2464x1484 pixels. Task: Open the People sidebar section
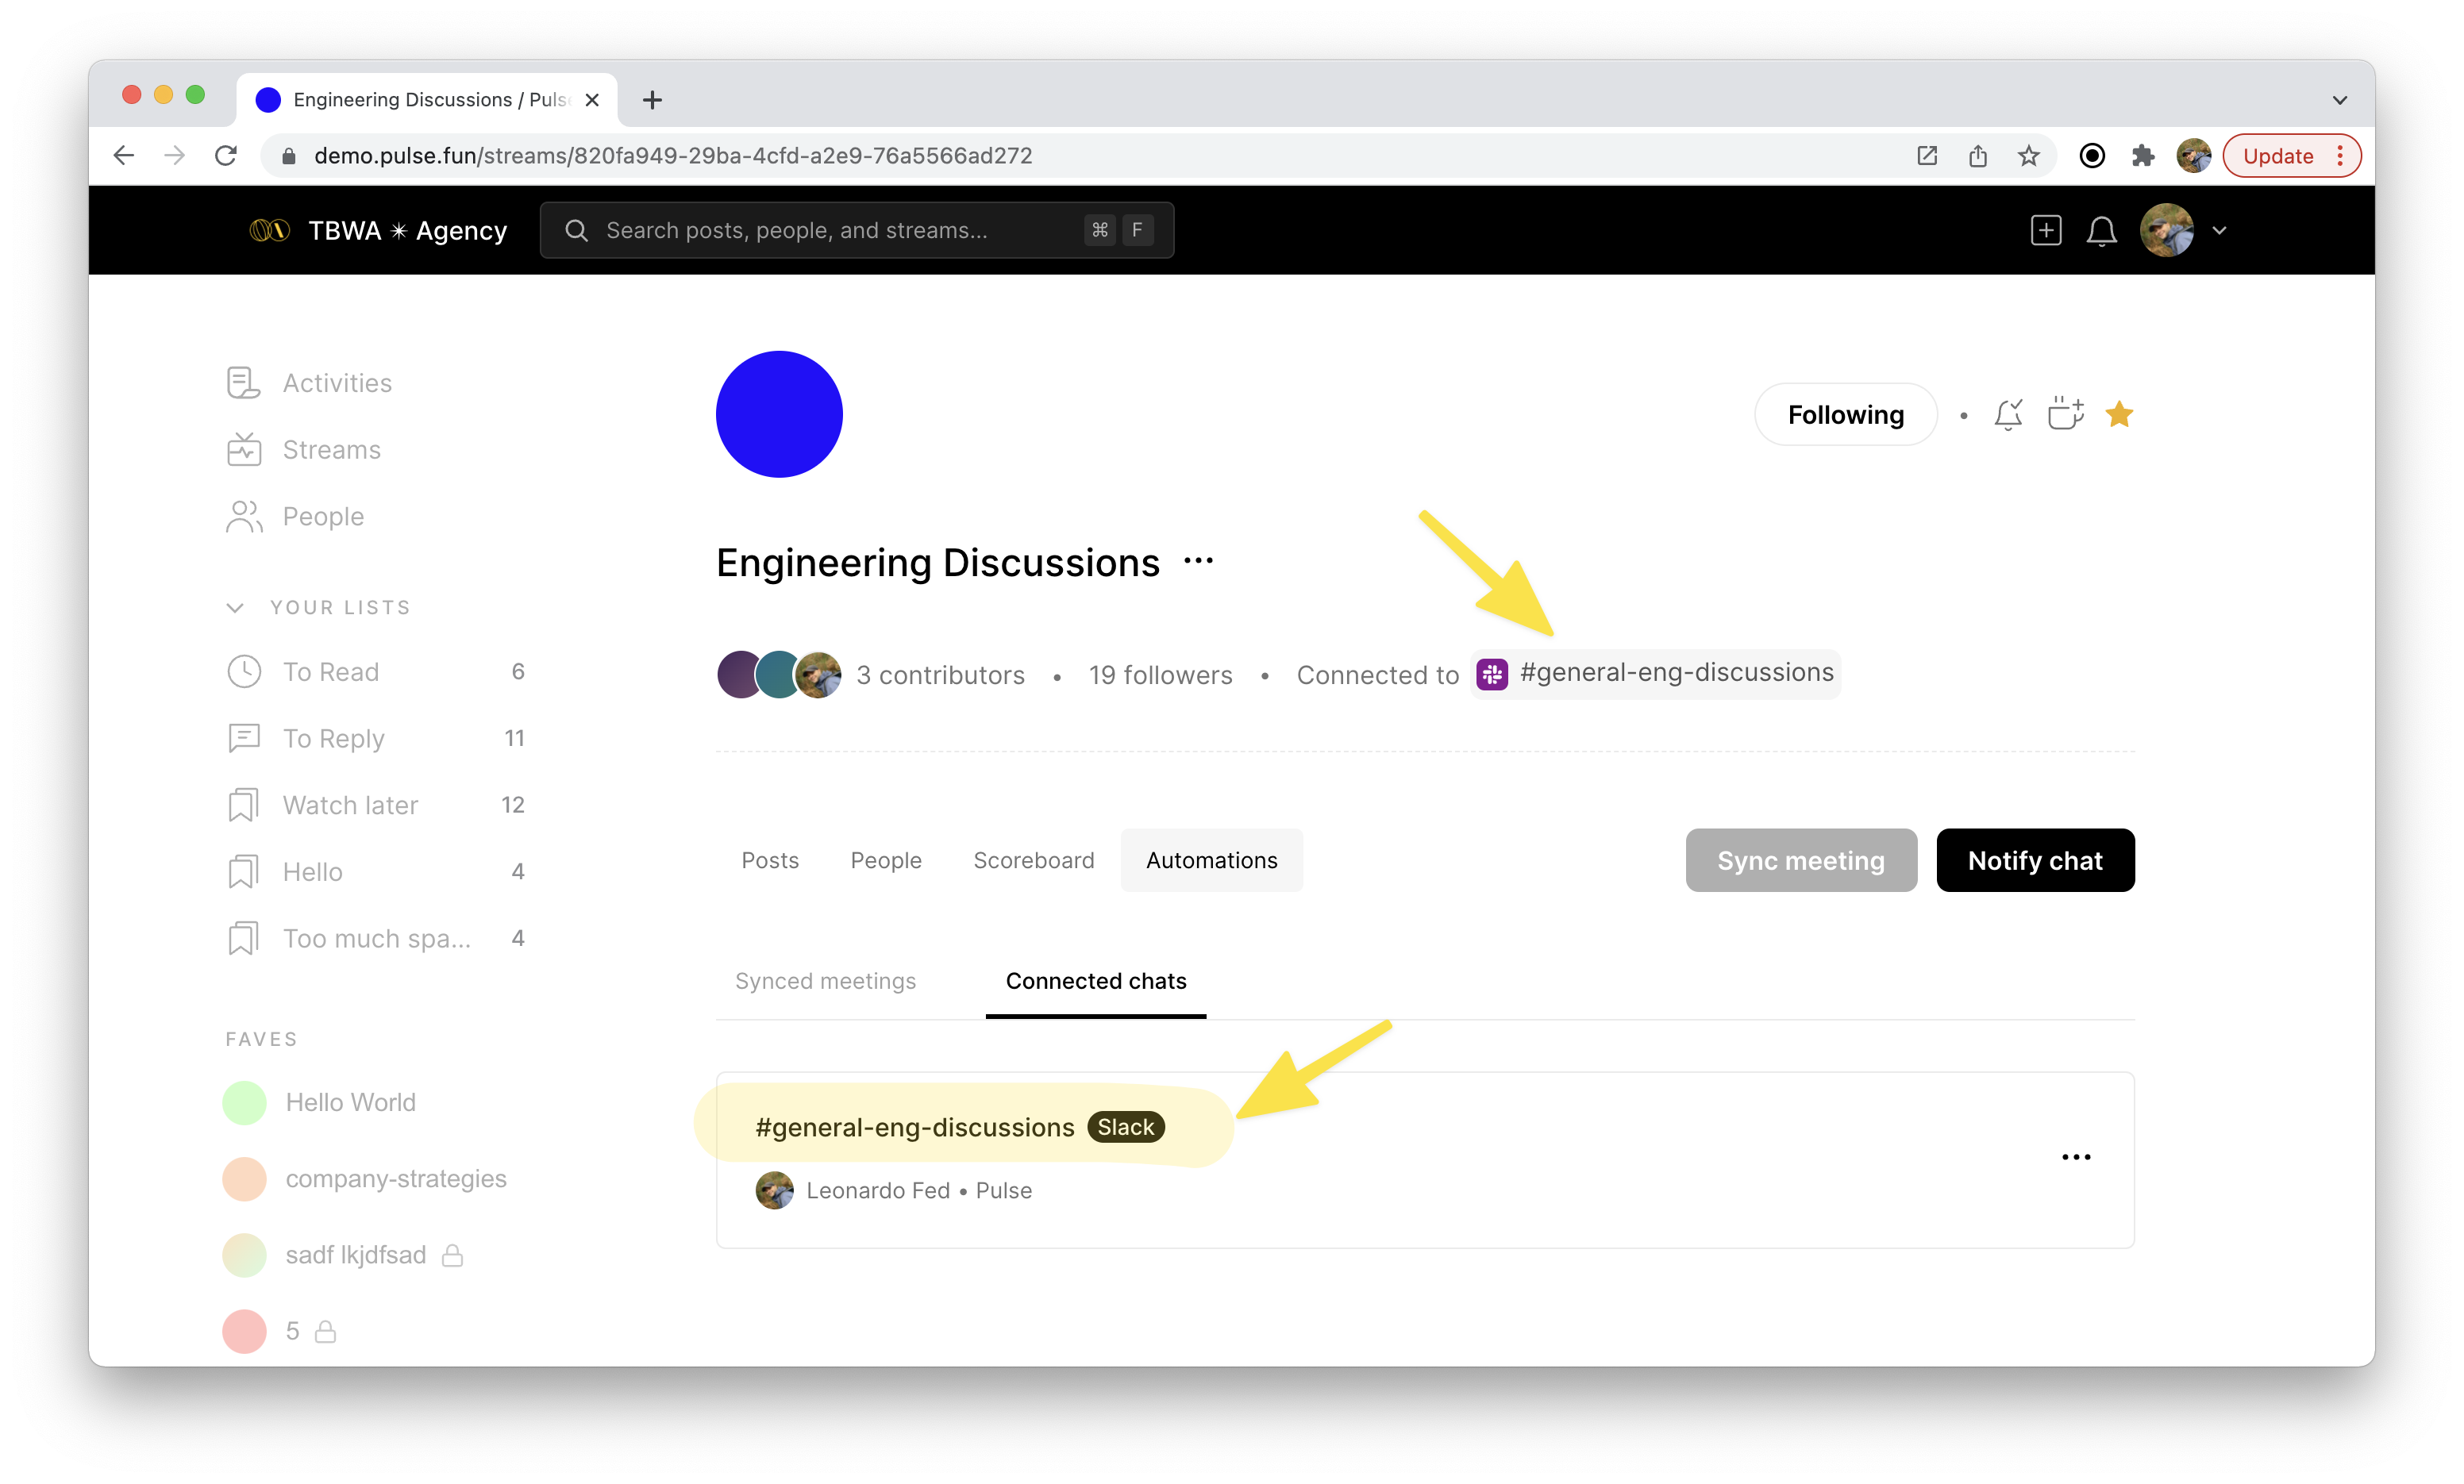click(x=323, y=516)
